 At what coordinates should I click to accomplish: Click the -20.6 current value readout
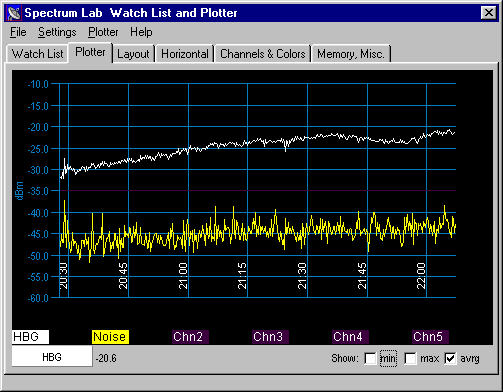pyautogui.click(x=106, y=358)
